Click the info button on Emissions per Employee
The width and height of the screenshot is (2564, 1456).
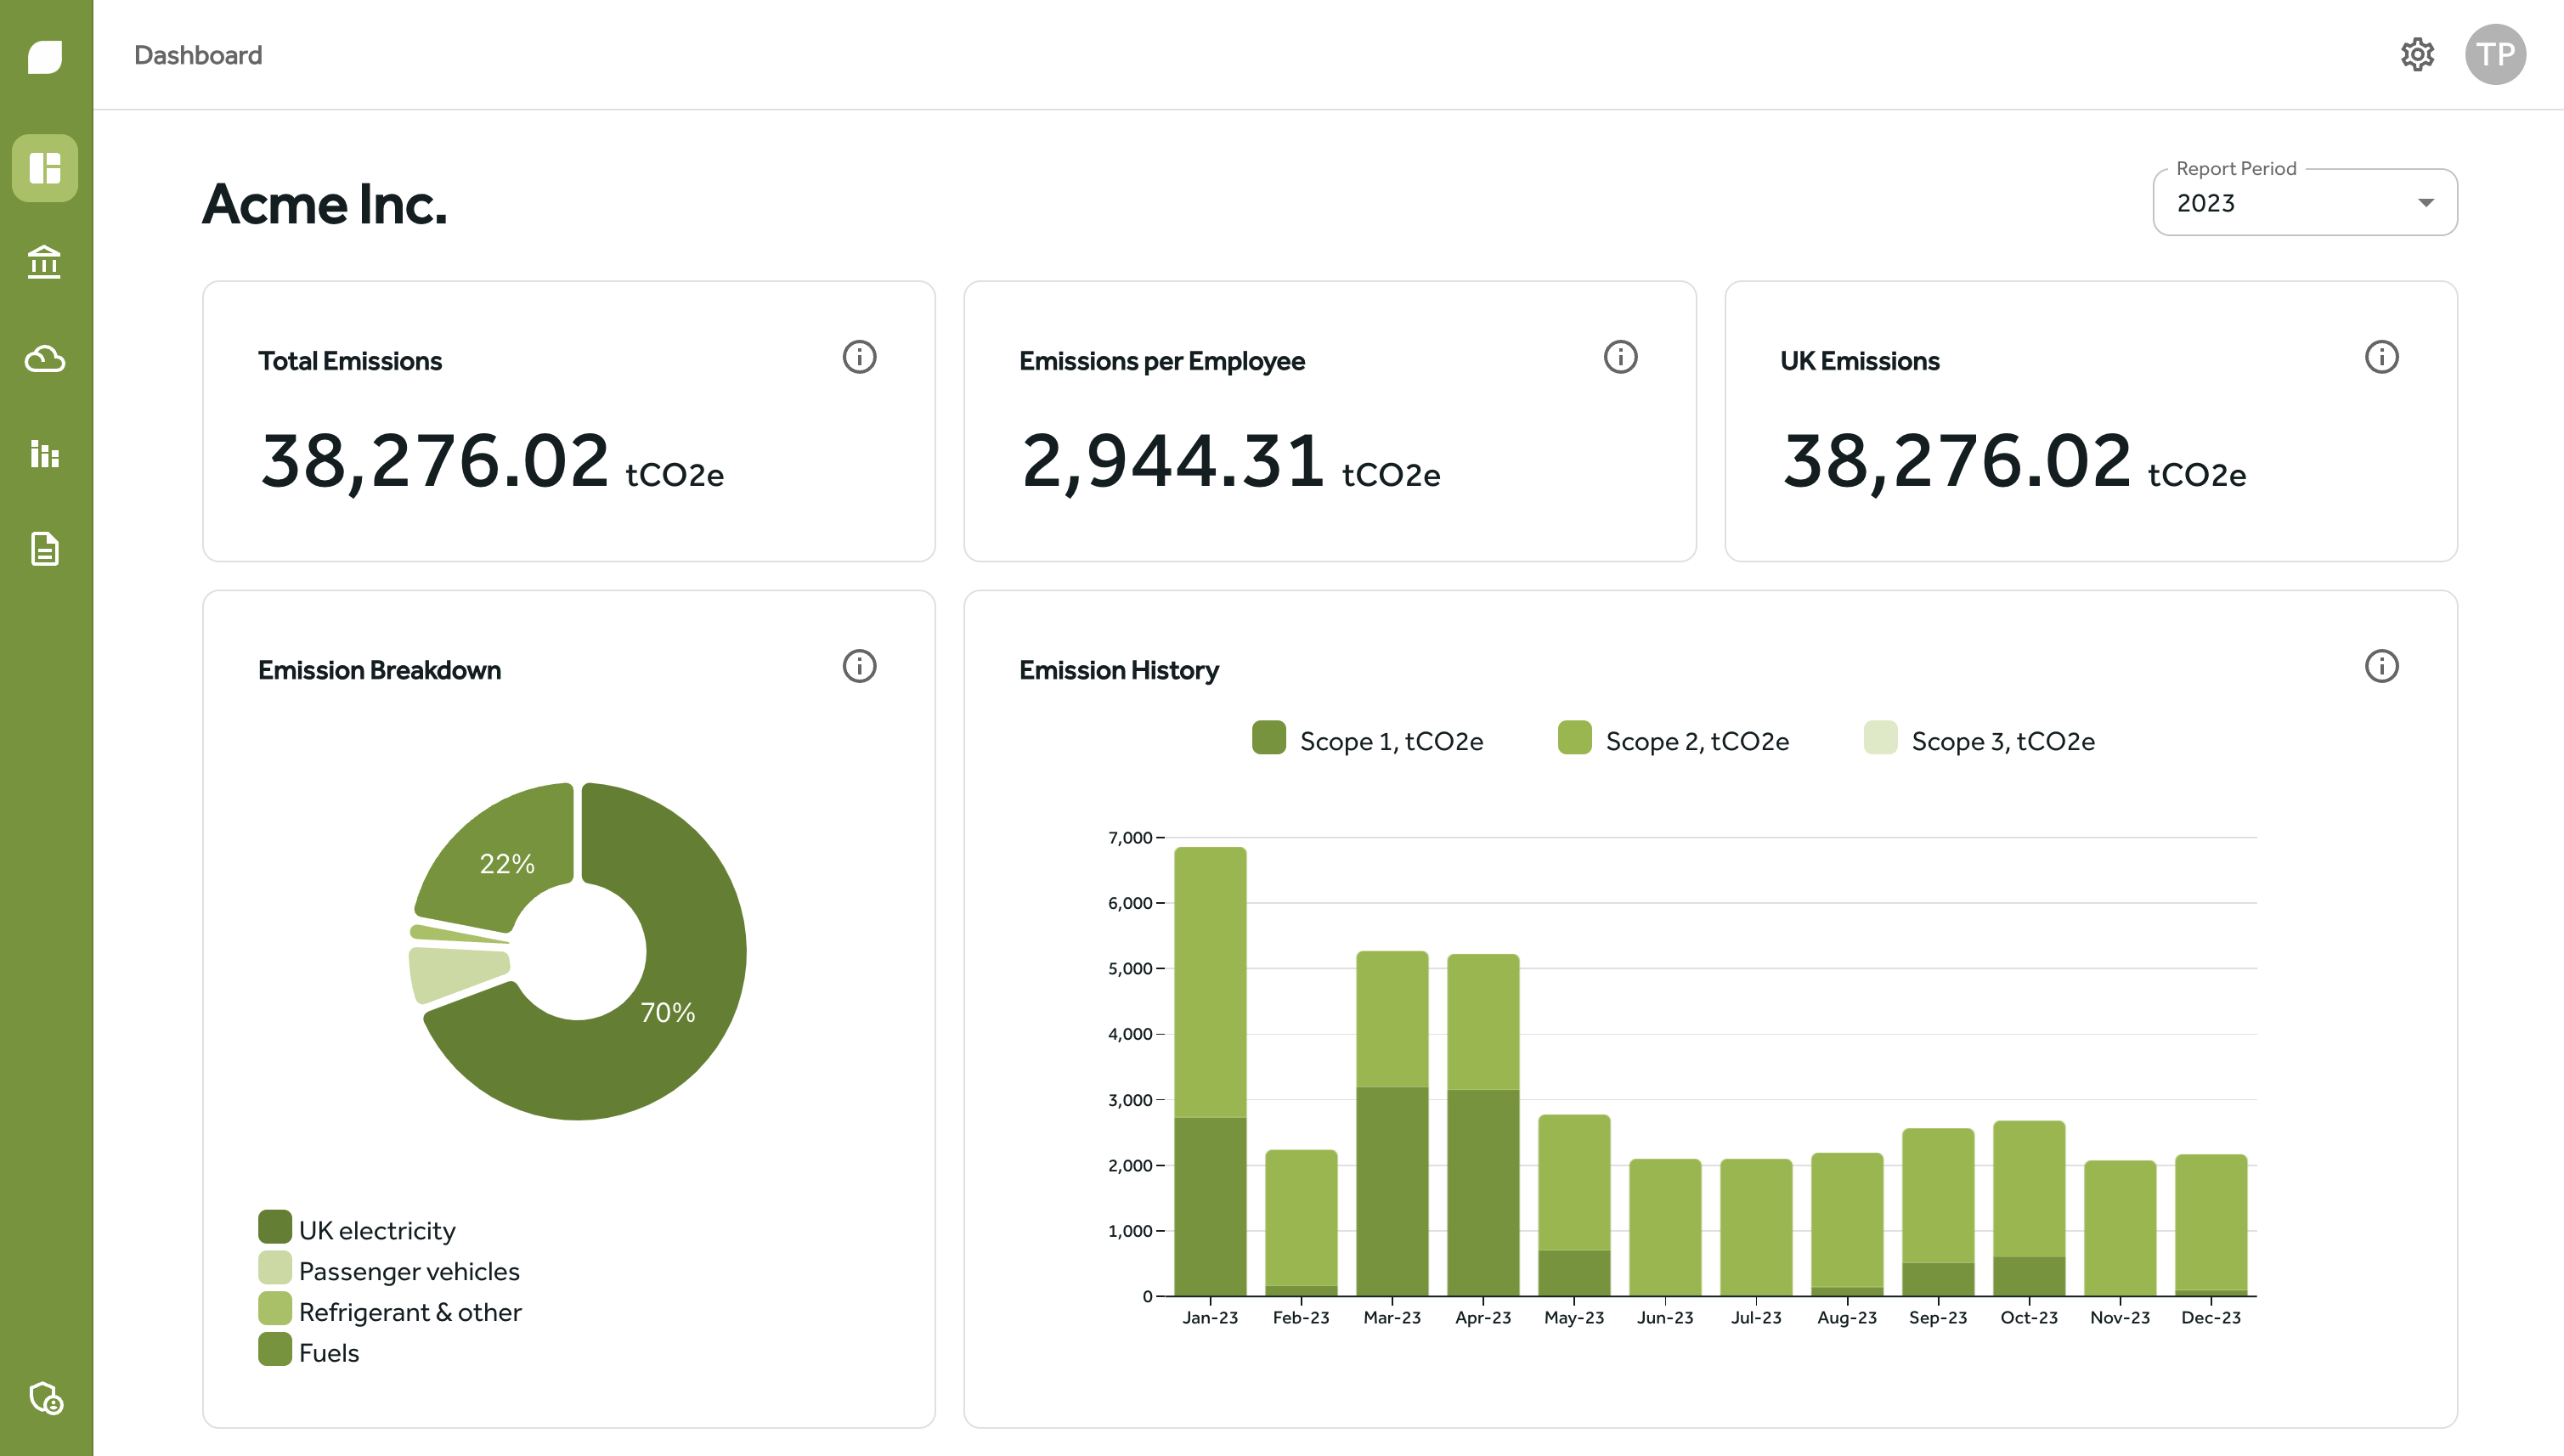point(1620,357)
